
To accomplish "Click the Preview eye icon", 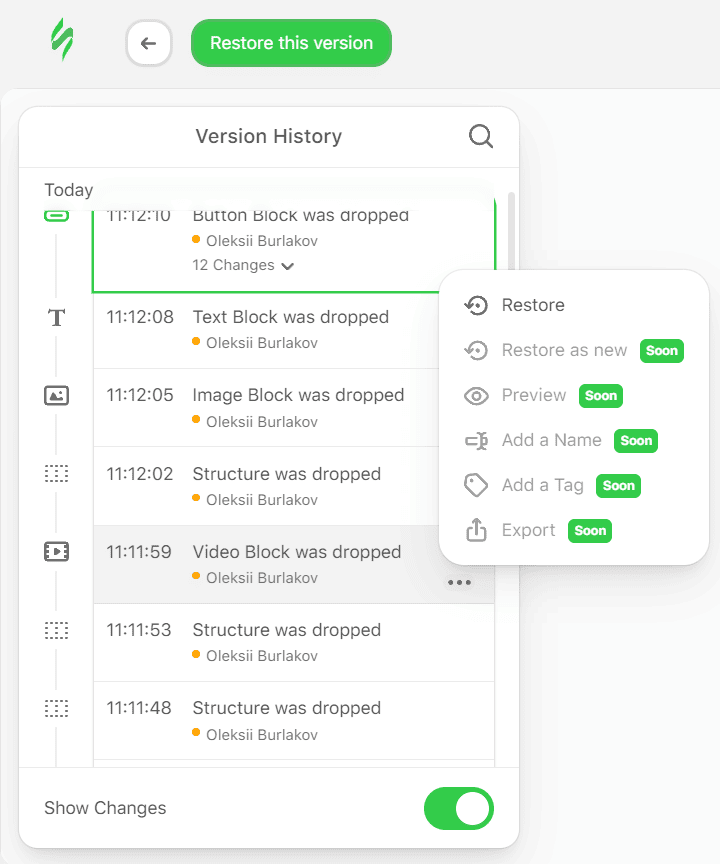I will click(x=477, y=395).
